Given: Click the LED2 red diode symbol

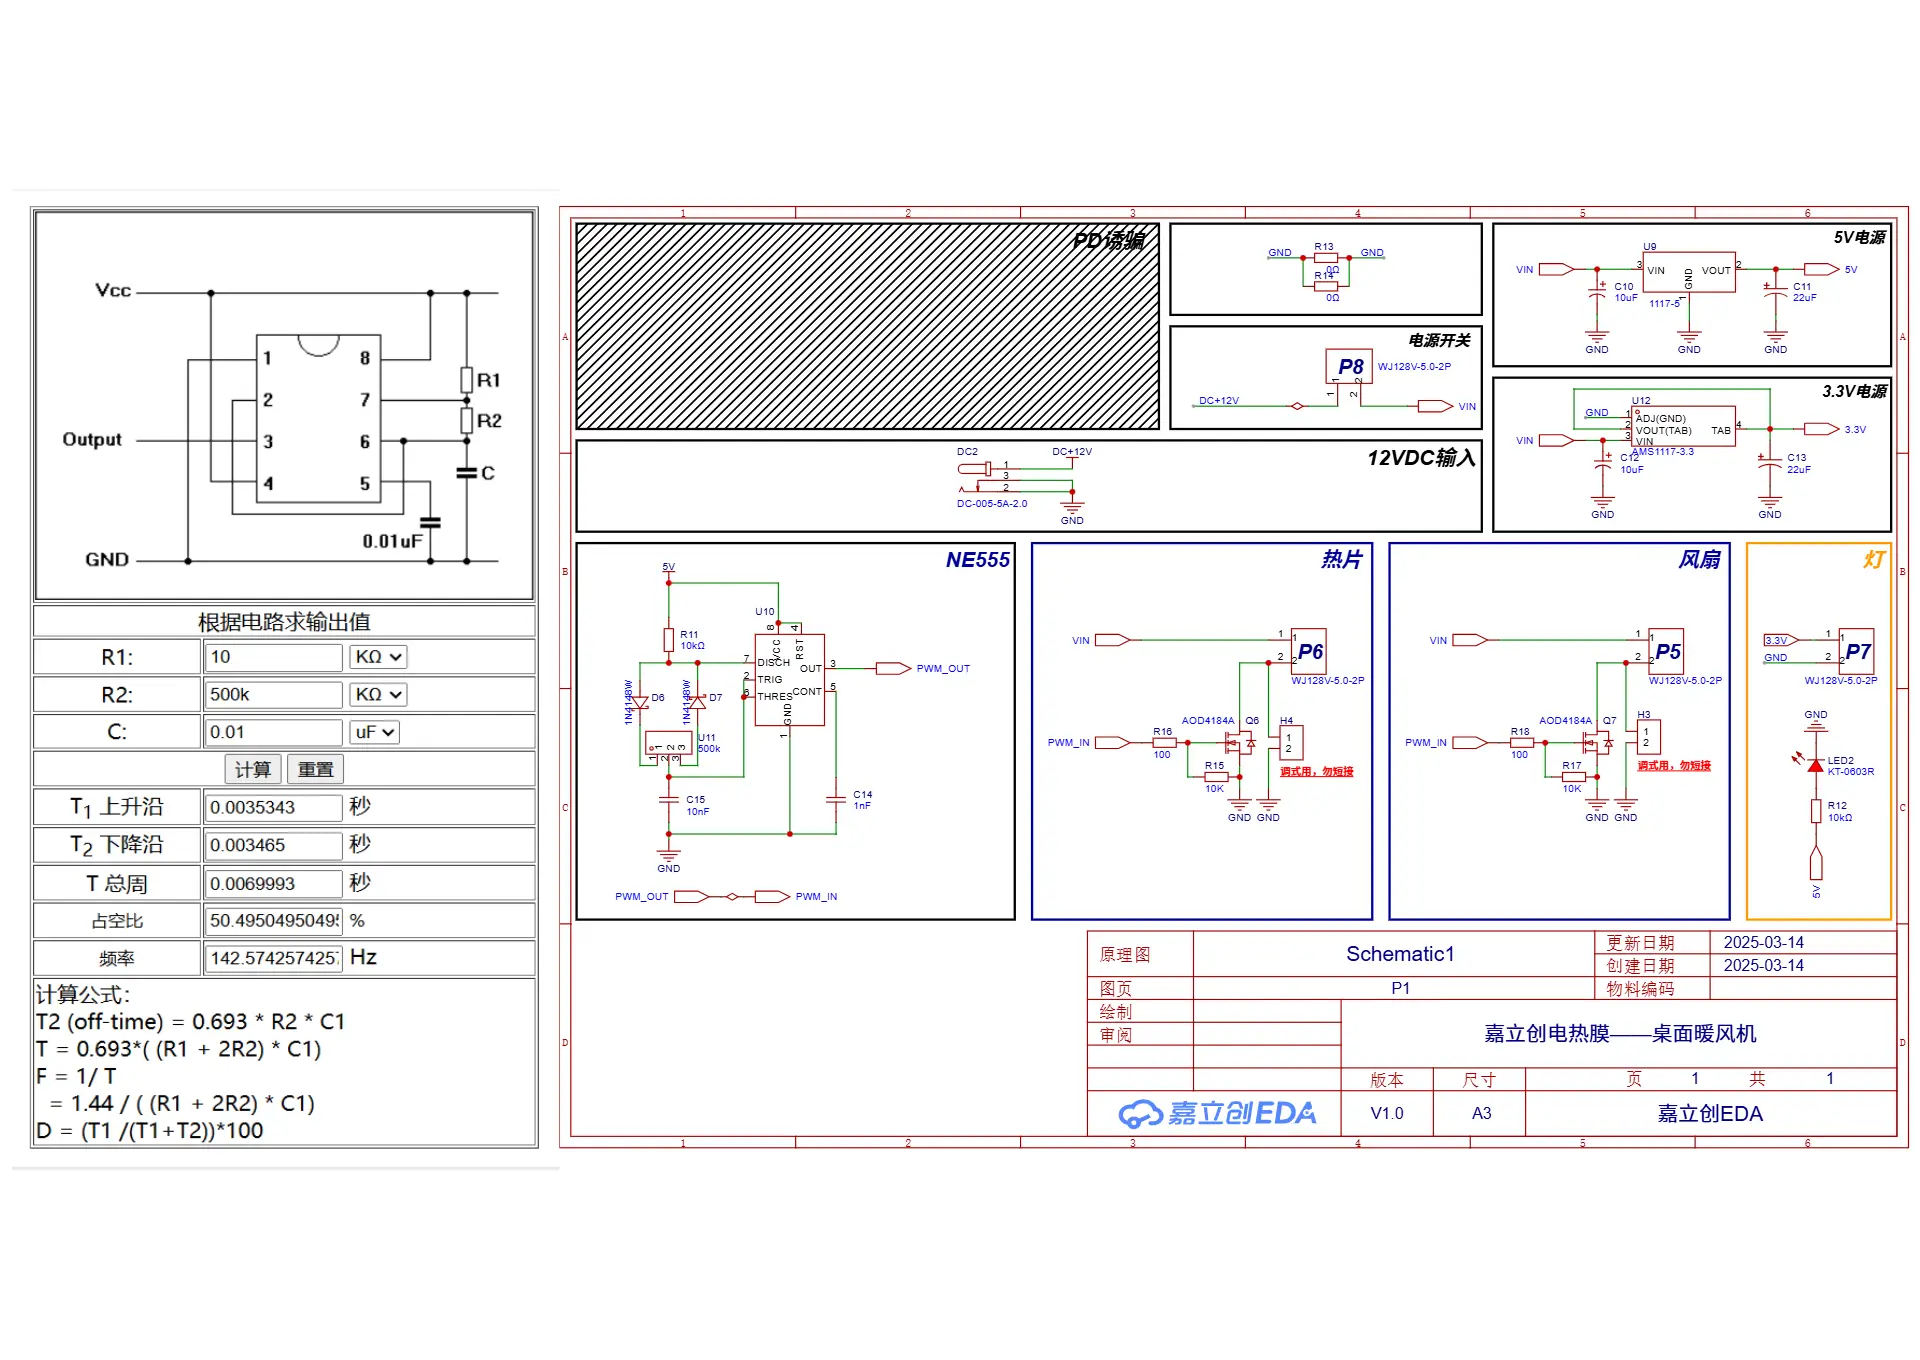Looking at the screenshot, I should pyautogui.click(x=1815, y=765).
